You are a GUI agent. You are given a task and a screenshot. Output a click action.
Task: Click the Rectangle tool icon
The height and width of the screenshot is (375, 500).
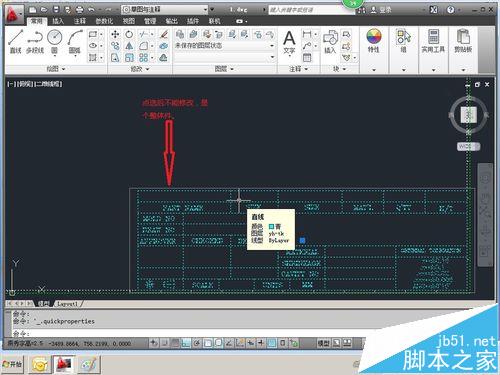93,34
